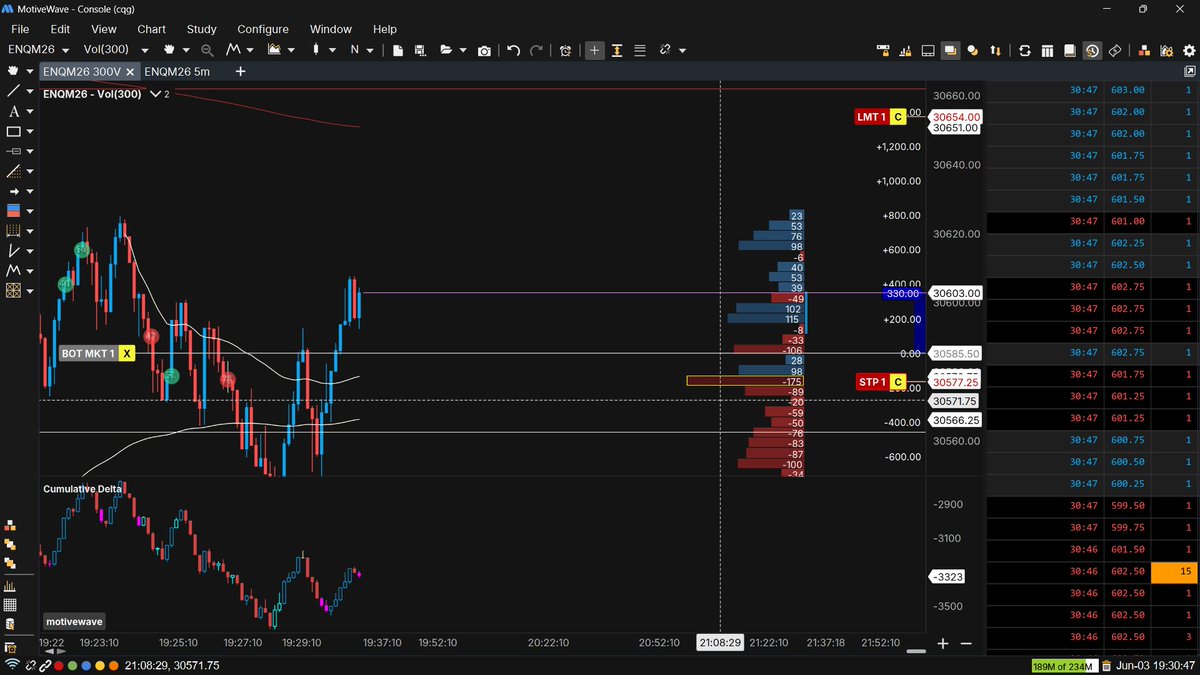Click the refresh arrows icon in top-right toolbar
The image size is (1200, 675).
coord(1025,50)
